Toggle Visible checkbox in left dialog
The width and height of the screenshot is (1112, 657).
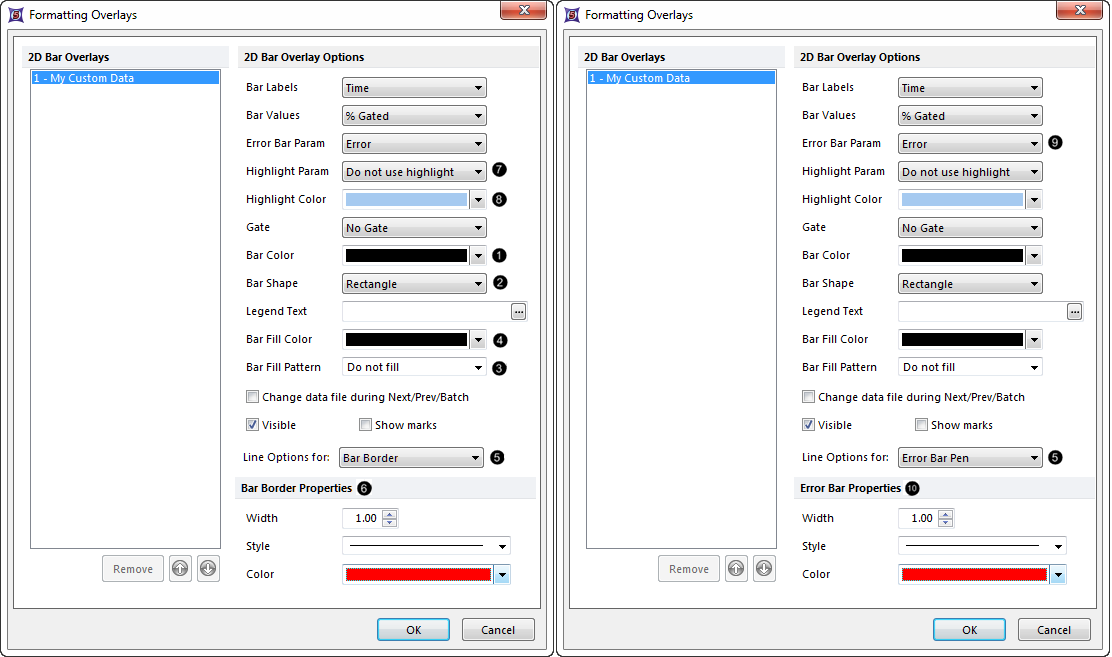[x=253, y=425]
